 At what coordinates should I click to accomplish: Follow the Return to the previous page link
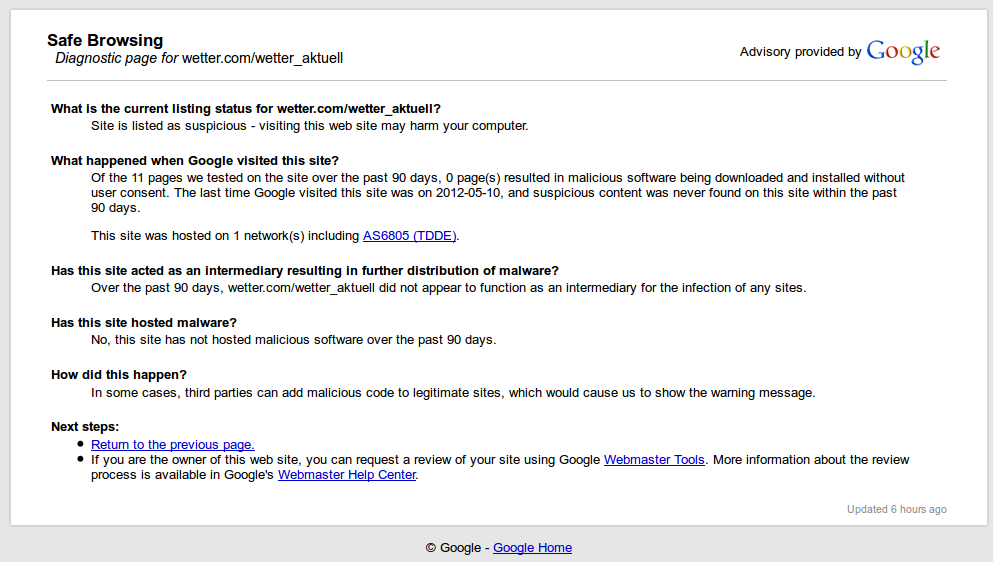pos(172,445)
